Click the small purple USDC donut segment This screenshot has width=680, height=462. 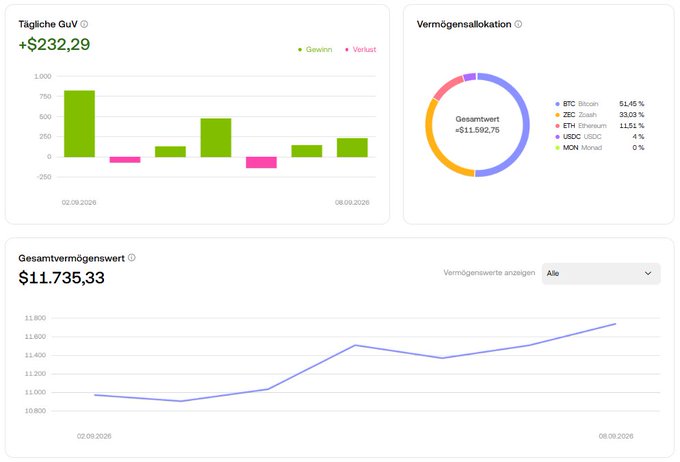click(470, 77)
